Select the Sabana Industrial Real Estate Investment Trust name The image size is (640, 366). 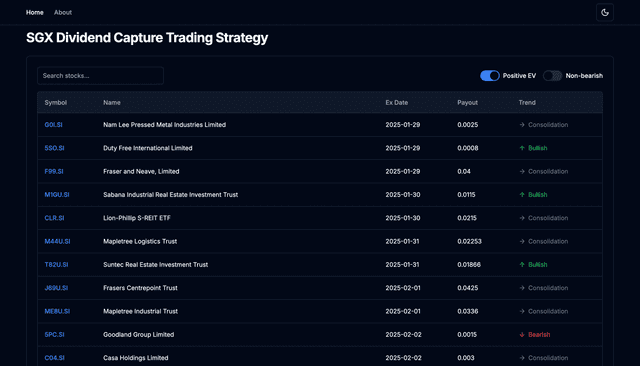pyautogui.click(x=171, y=195)
